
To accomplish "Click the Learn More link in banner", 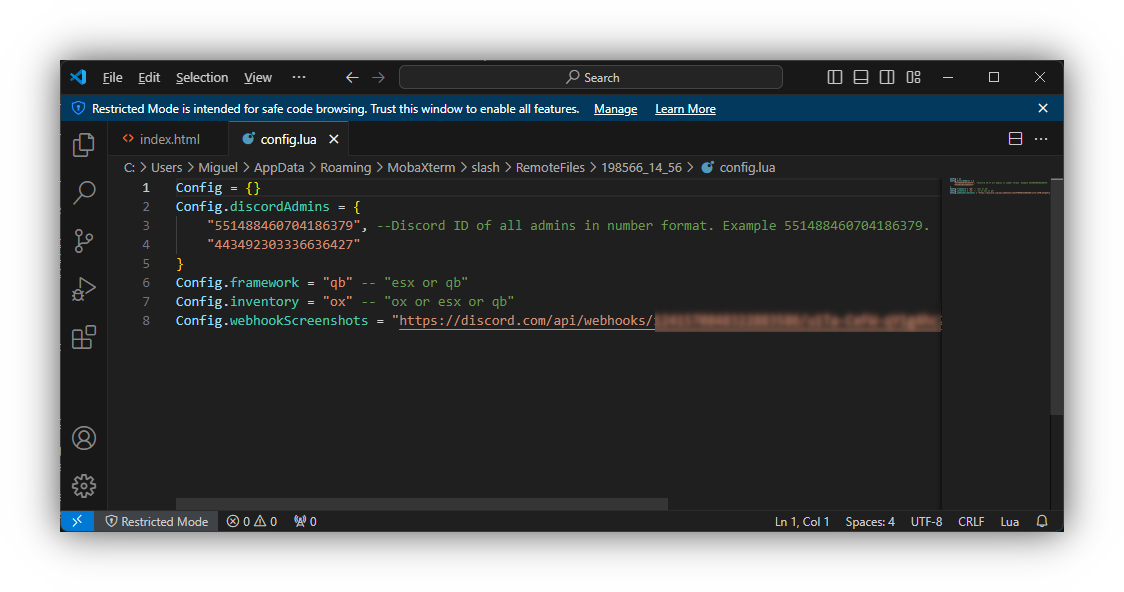I will (685, 109).
